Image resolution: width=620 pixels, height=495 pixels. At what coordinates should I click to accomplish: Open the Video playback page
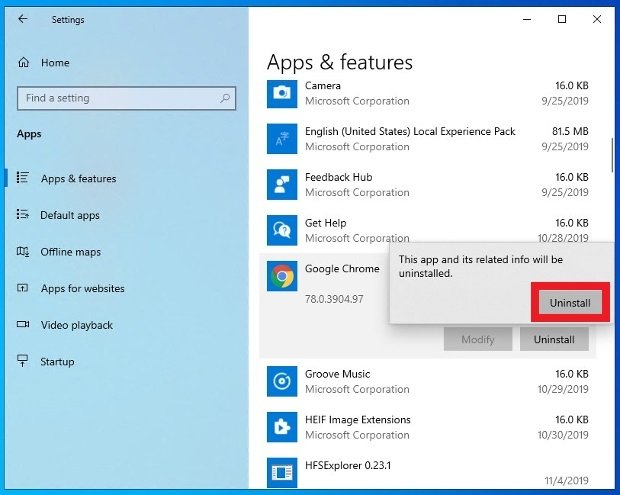coord(77,325)
